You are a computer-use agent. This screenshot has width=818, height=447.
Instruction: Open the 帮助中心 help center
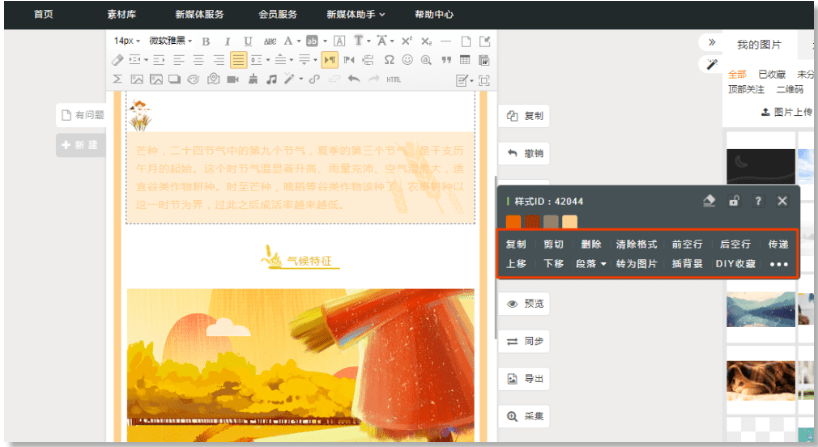coord(434,15)
